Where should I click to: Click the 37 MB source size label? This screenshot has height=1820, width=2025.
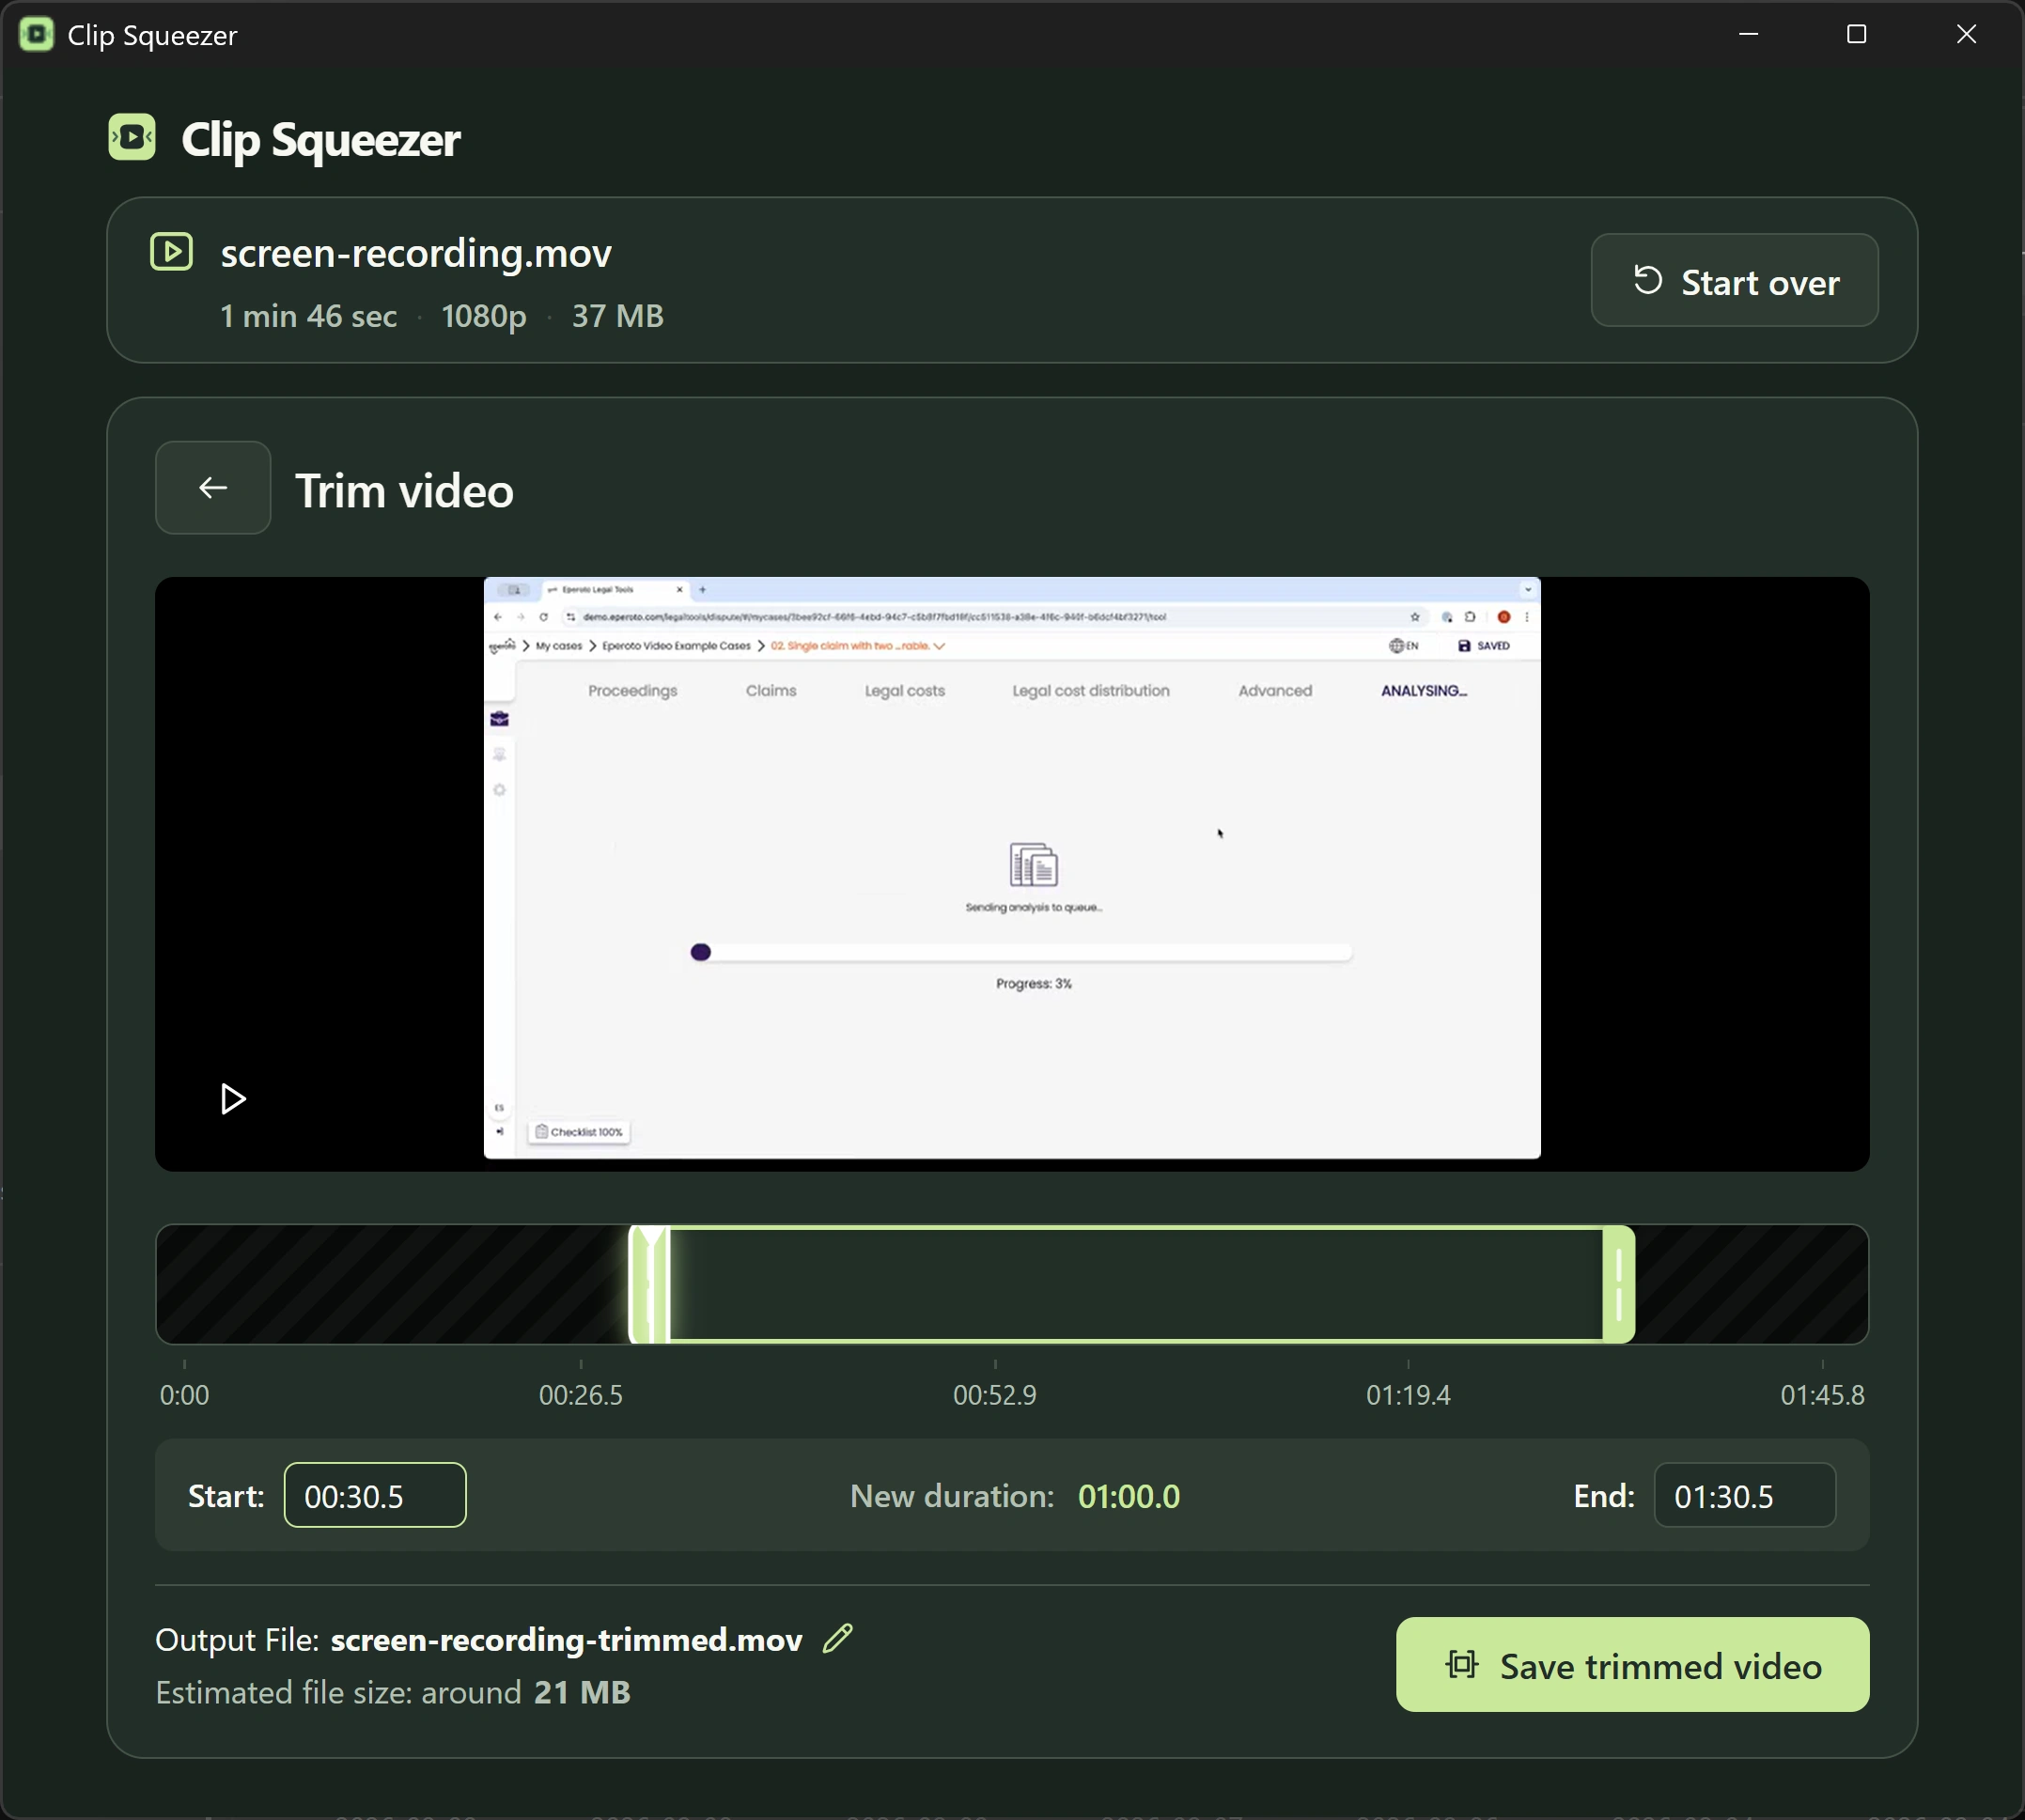click(618, 316)
